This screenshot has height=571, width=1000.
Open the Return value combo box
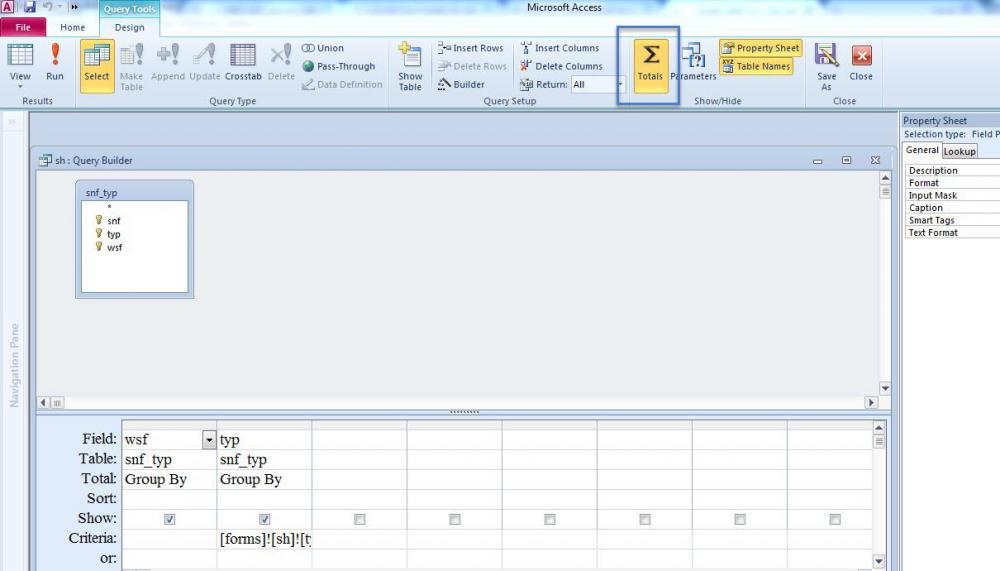(x=598, y=84)
